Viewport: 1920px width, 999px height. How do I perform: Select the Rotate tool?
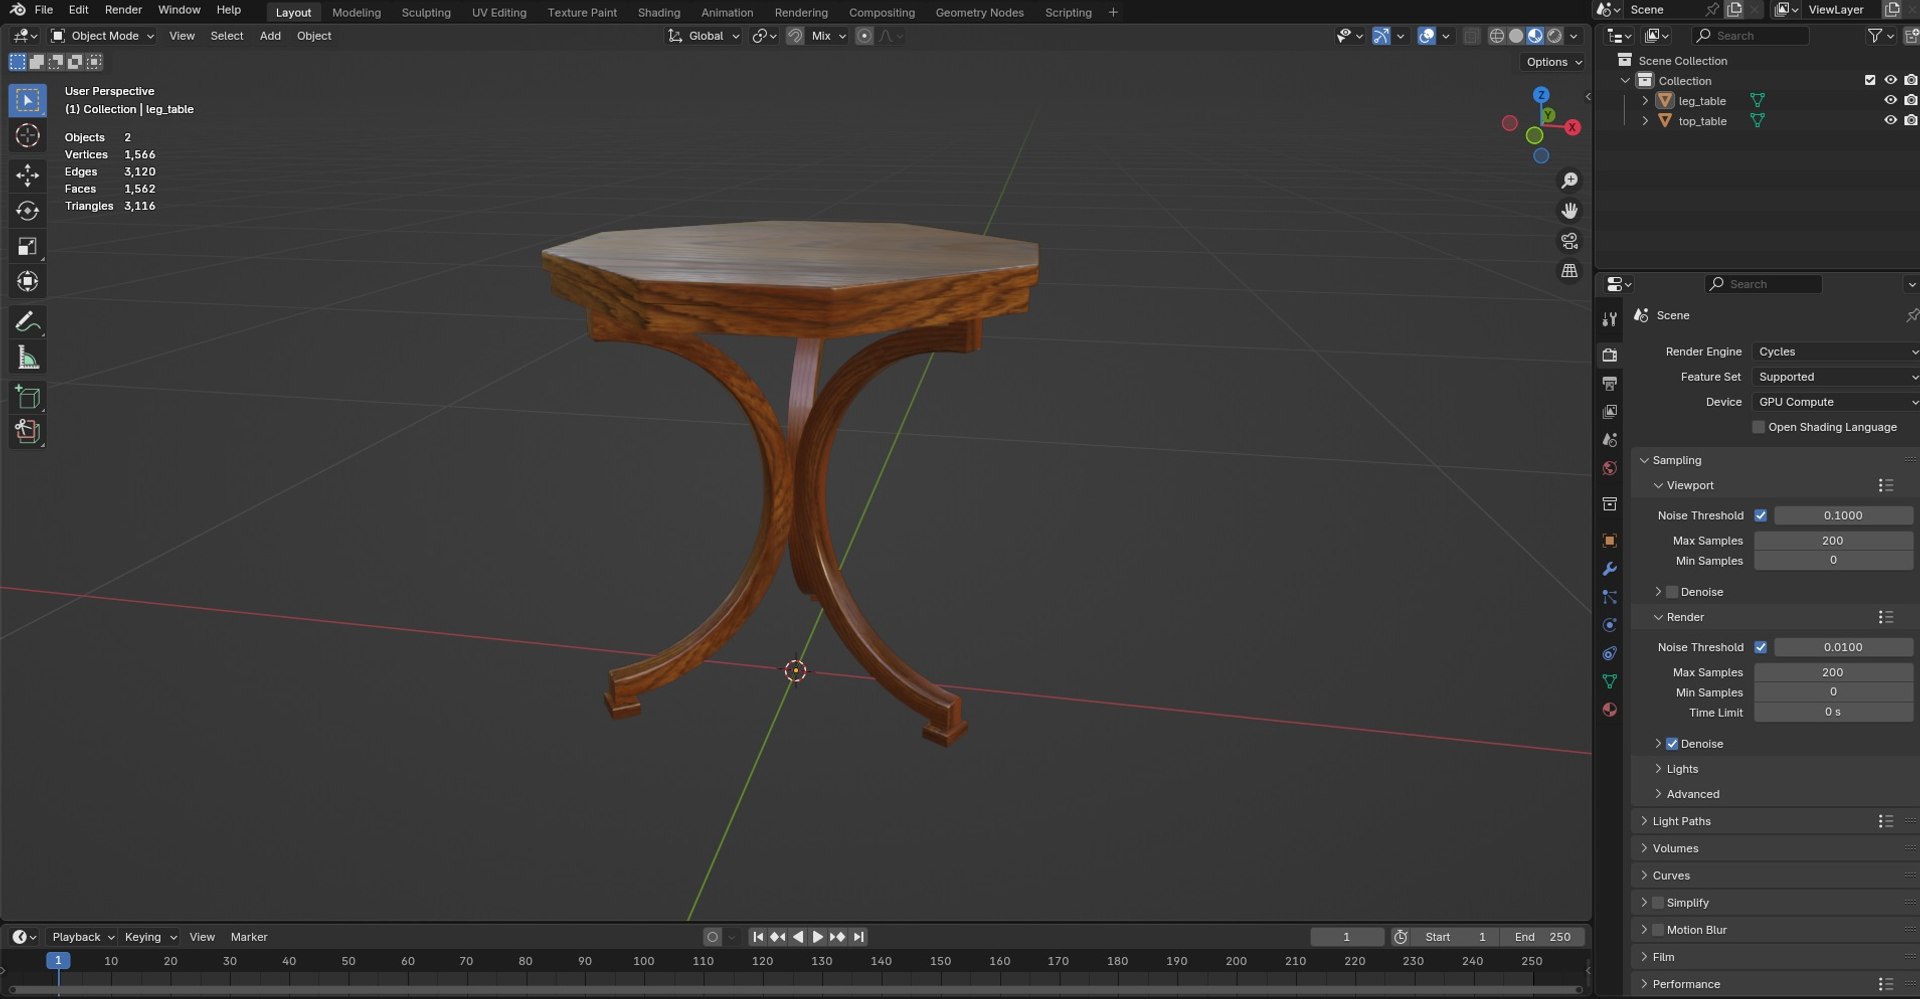[x=28, y=211]
